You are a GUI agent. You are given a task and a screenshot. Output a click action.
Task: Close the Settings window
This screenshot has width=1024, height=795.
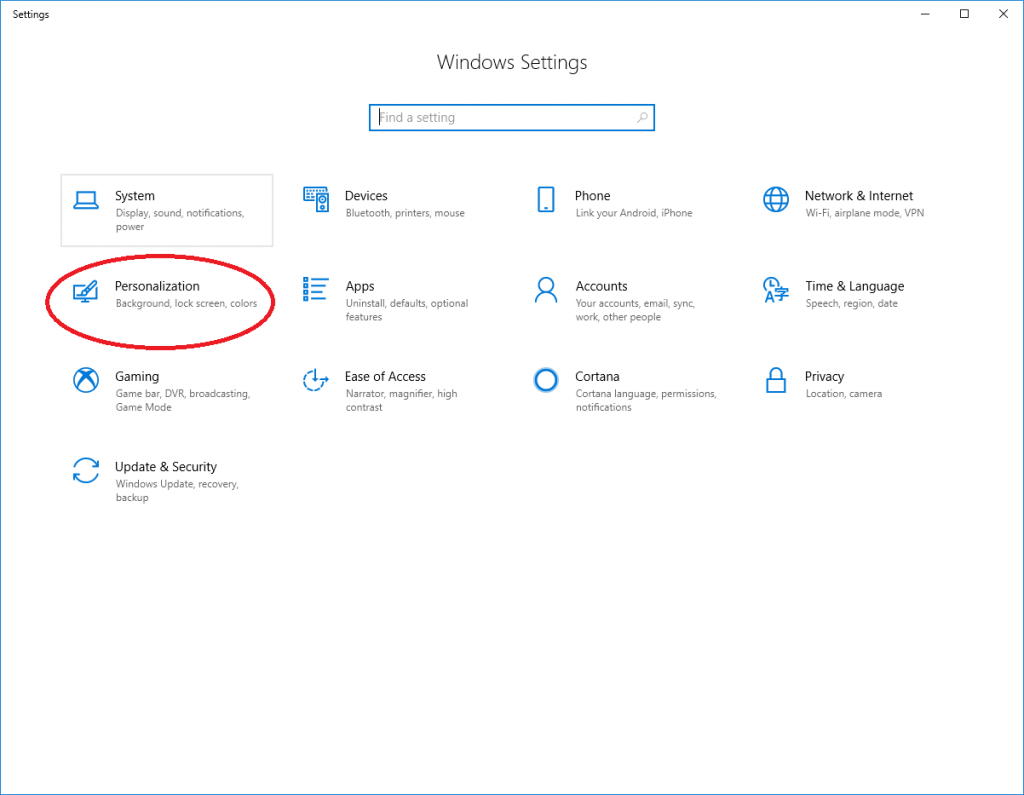point(1003,14)
